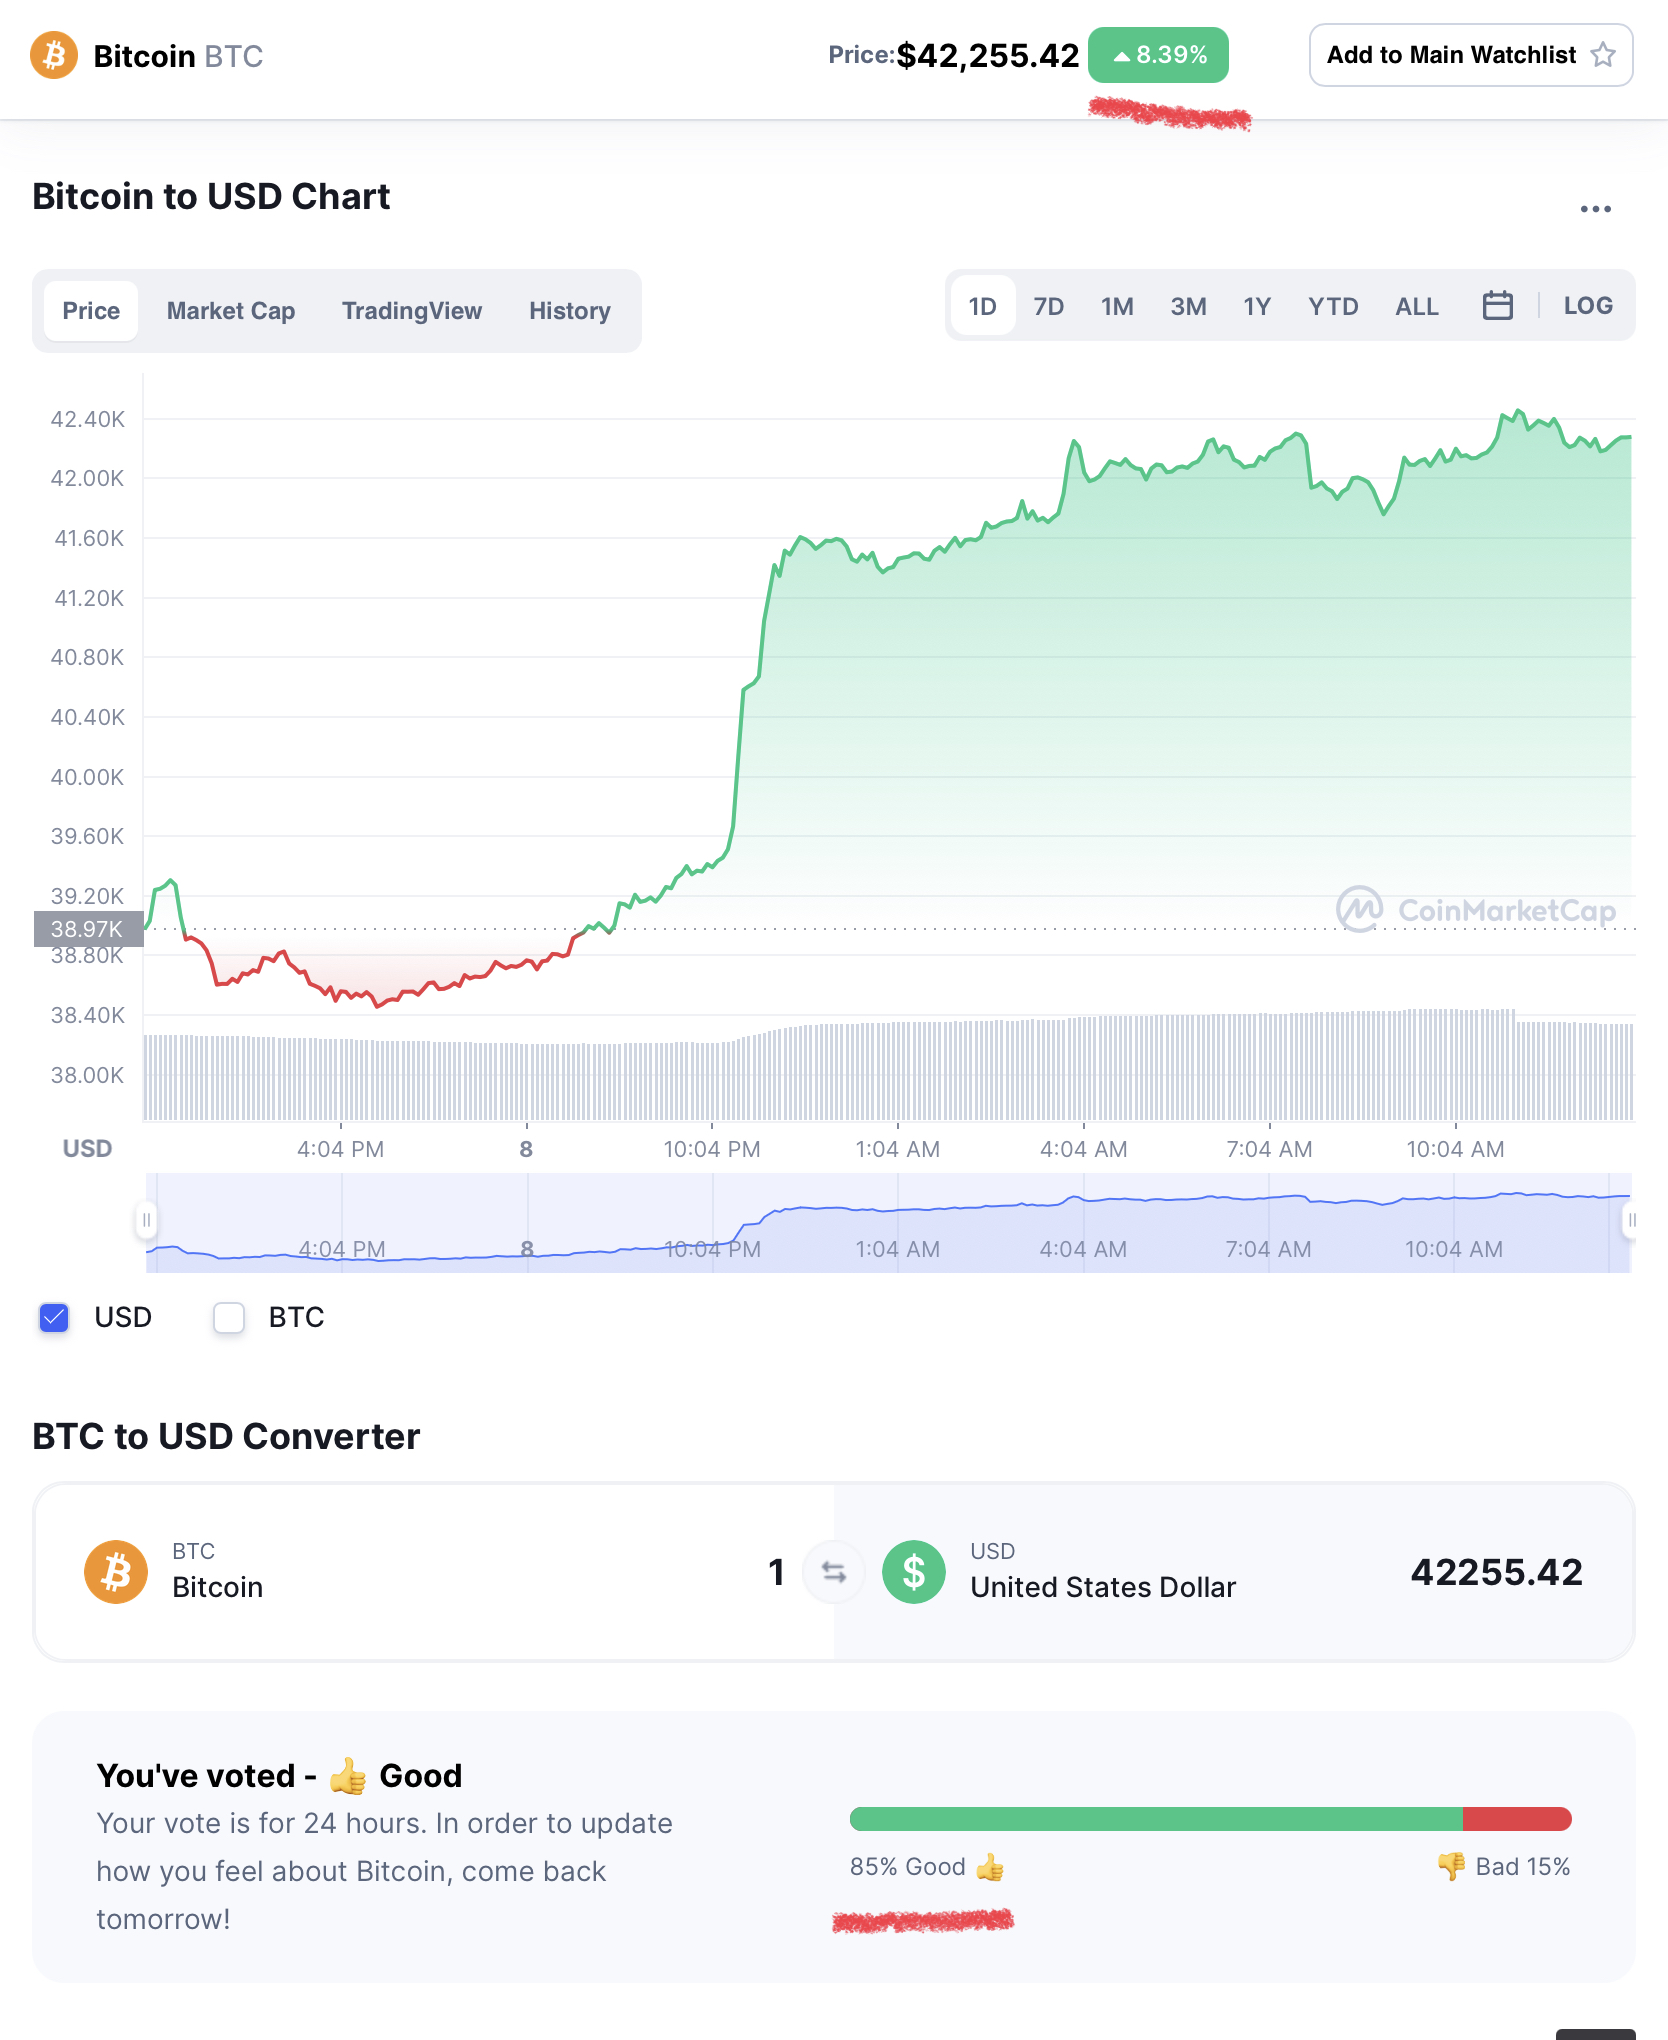This screenshot has width=1668, height=2040.
Task: Enable the BTC checkbox
Action: [x=229, y=1318]
